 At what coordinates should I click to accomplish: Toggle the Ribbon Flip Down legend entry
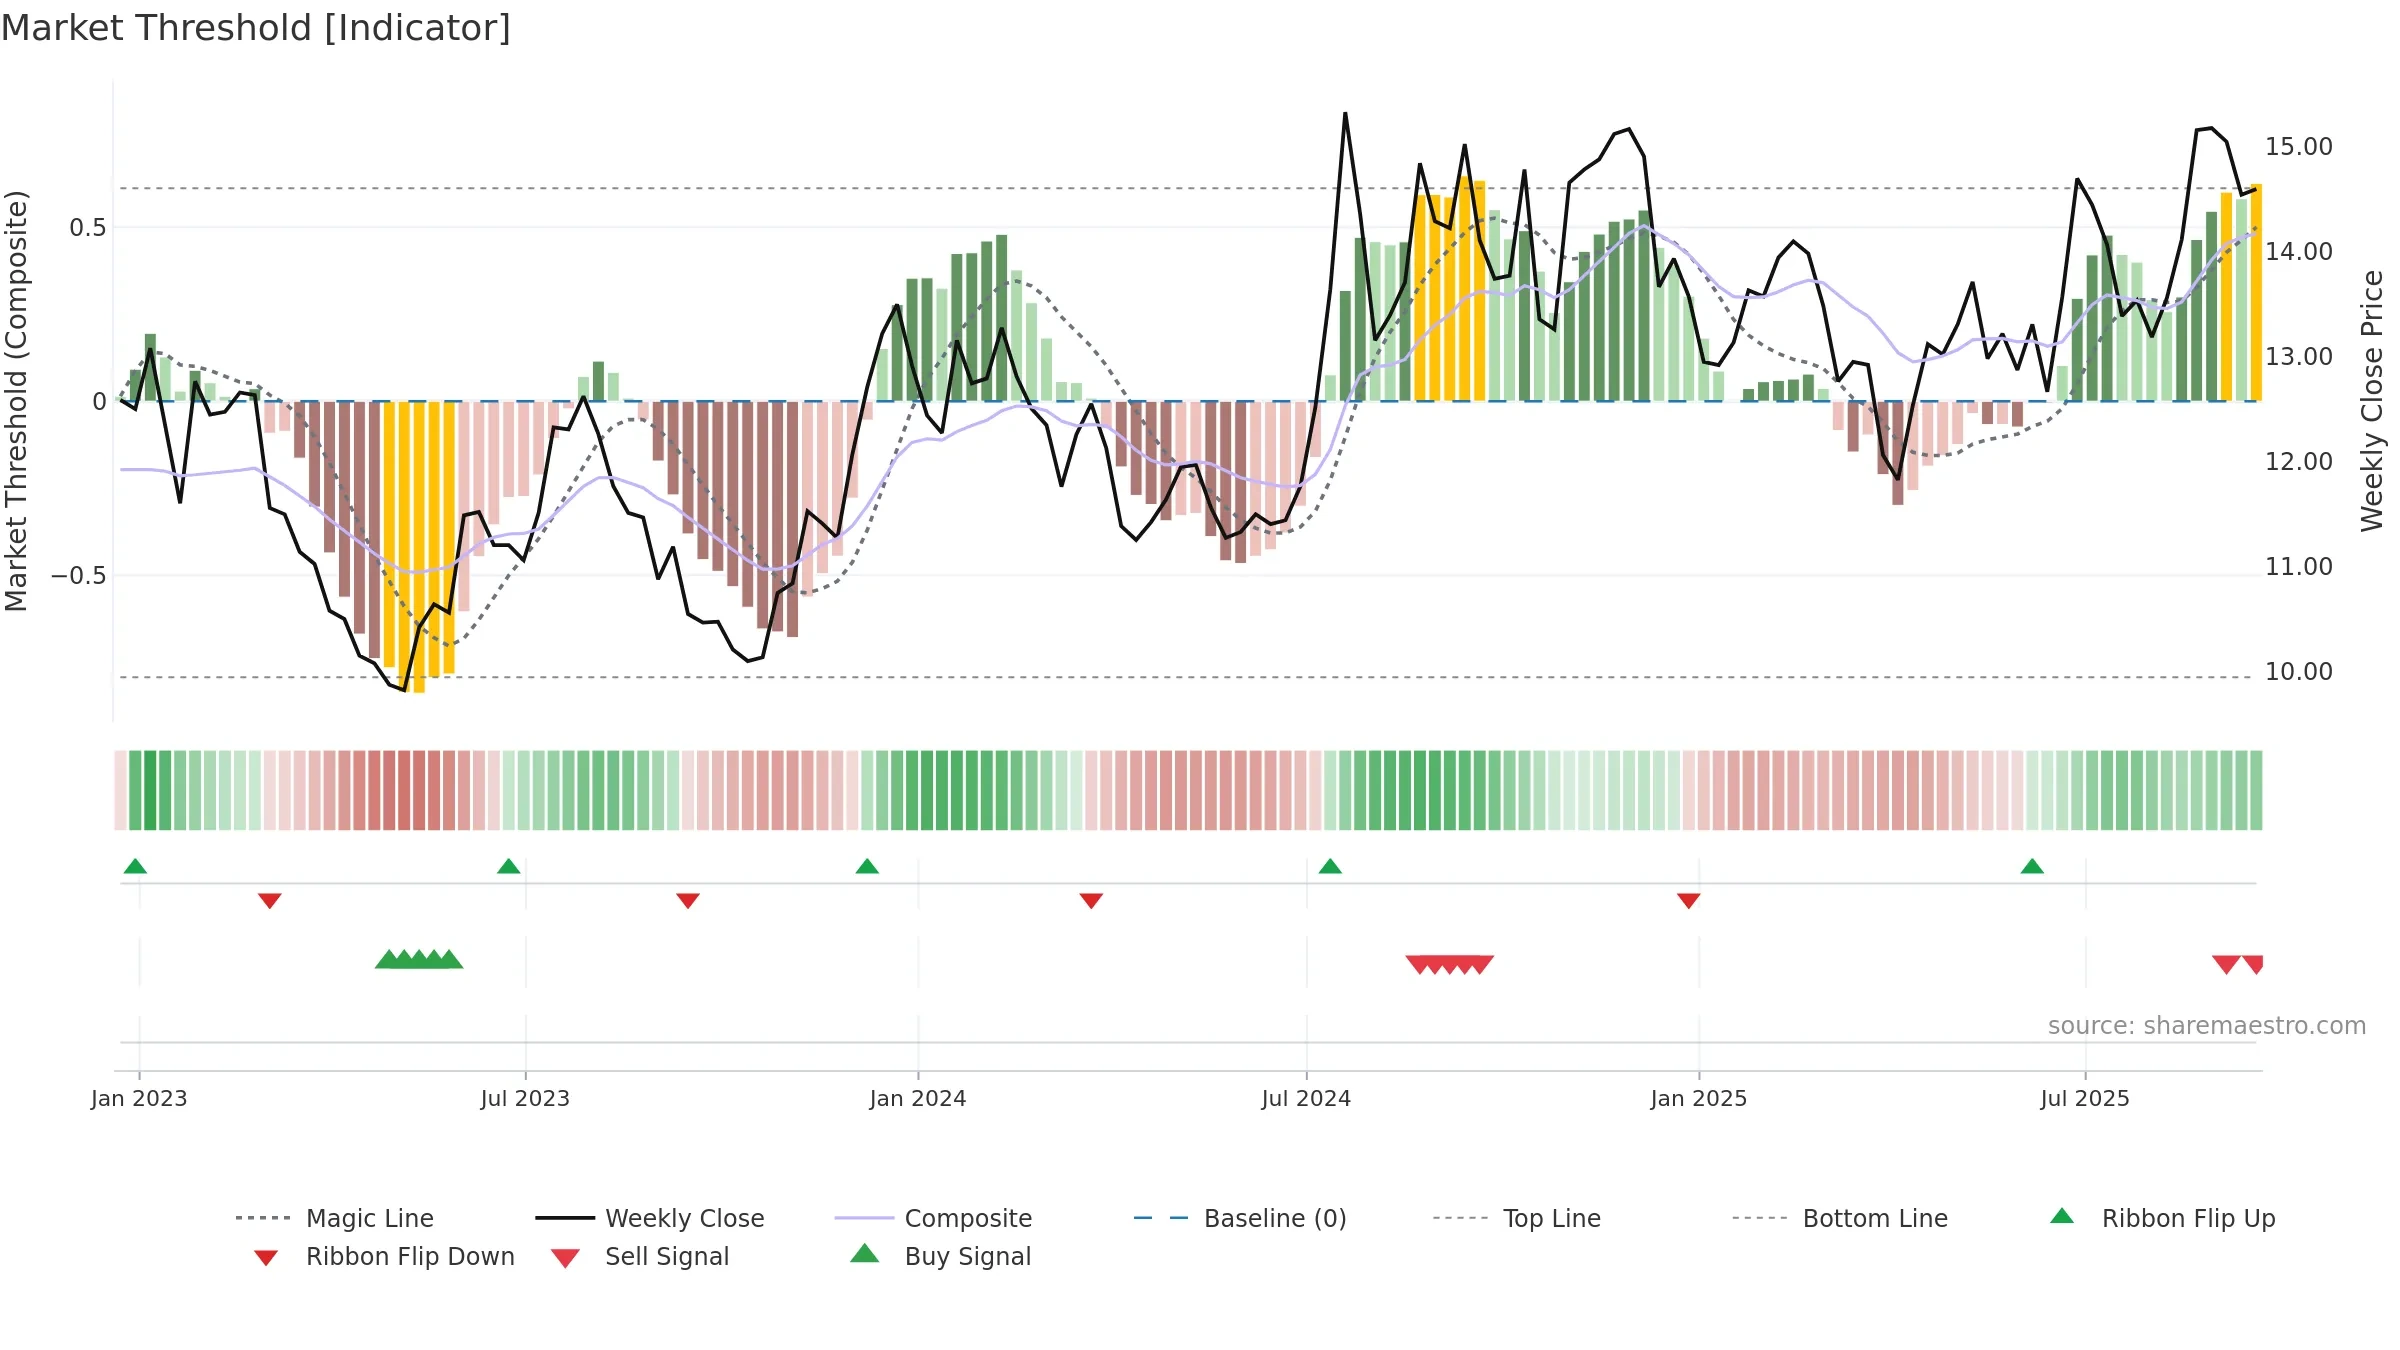pos(383,1256)
